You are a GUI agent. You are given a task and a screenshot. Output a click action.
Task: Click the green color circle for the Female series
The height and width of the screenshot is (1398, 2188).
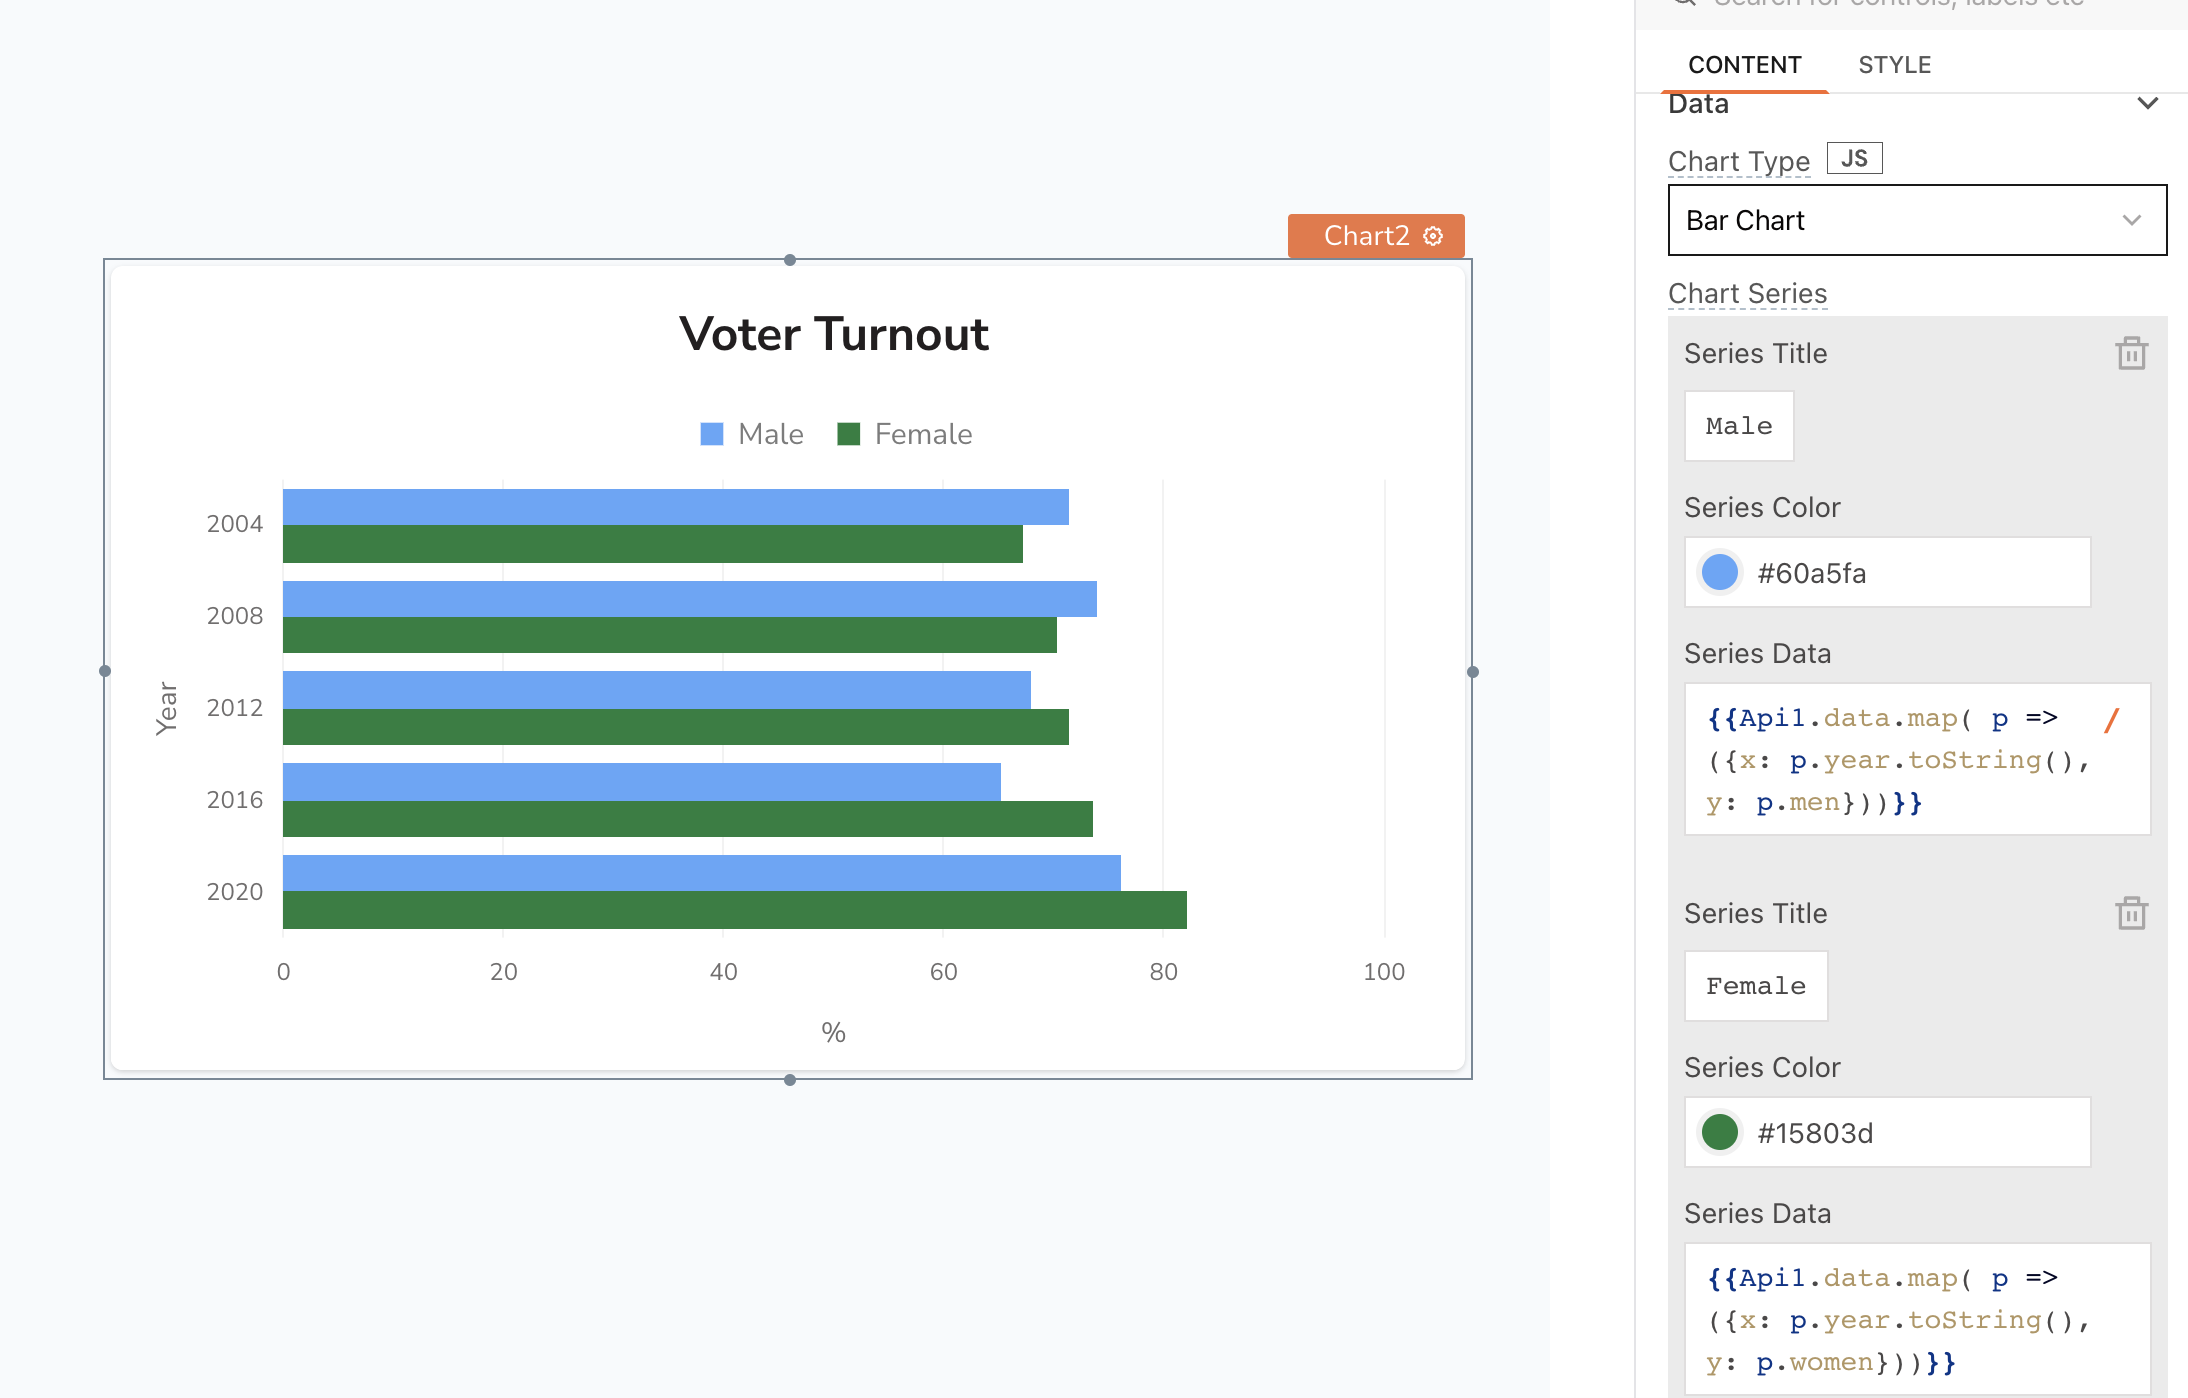pos(1719,1132)
